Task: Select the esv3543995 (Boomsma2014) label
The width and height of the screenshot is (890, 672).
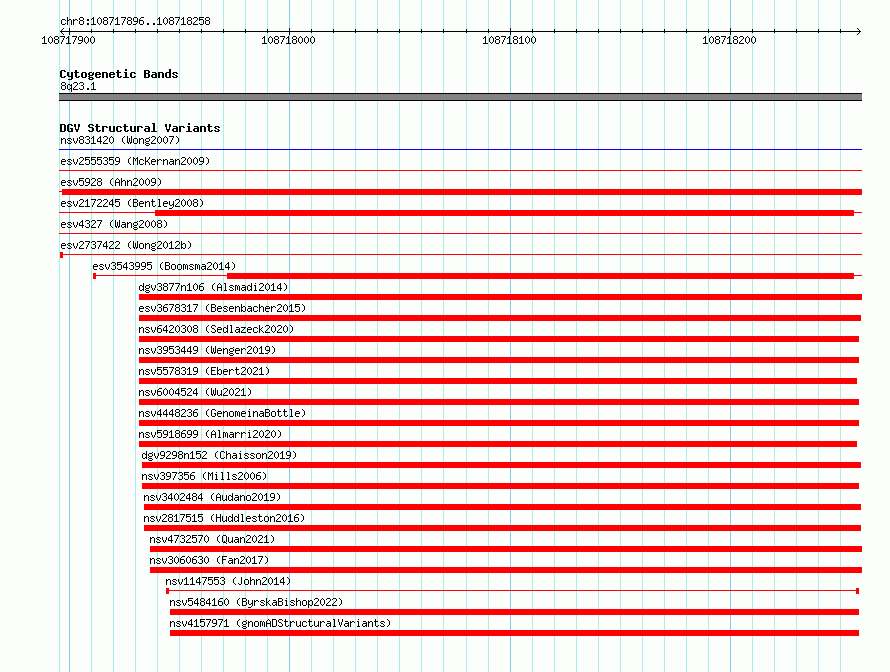Action: (x=164, y=266)
